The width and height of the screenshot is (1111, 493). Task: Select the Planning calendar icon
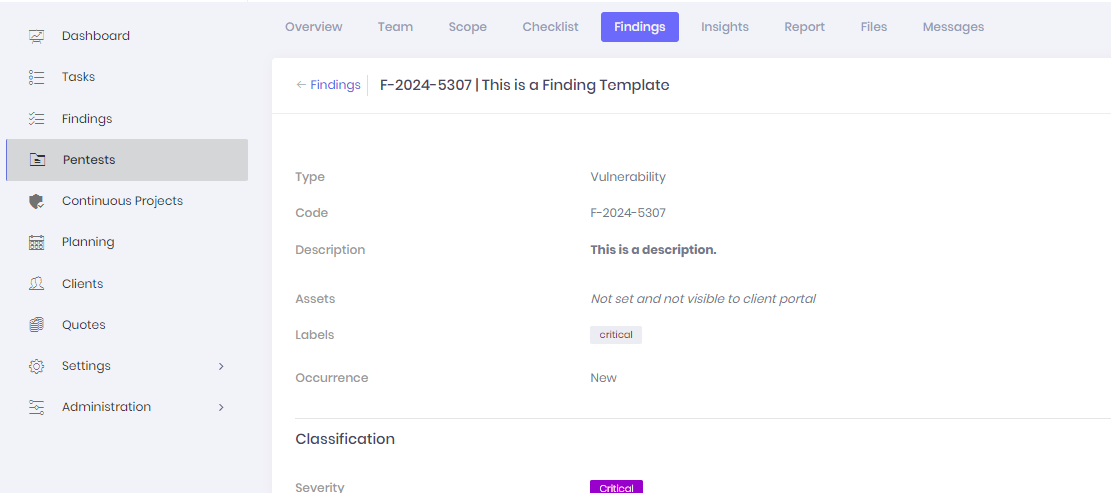click(x=37, y=242)
